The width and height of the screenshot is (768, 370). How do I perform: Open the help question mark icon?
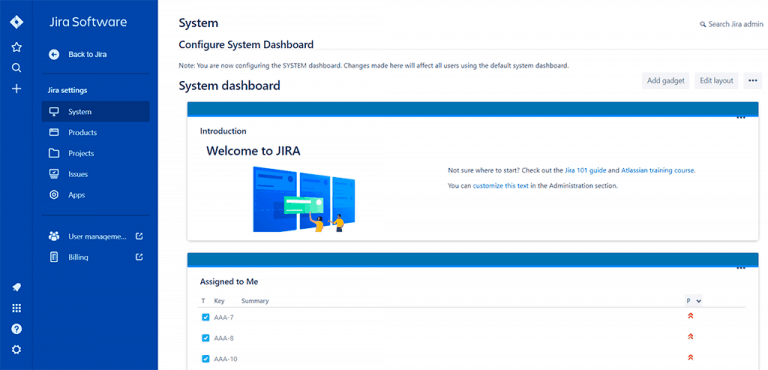[16, 328]
